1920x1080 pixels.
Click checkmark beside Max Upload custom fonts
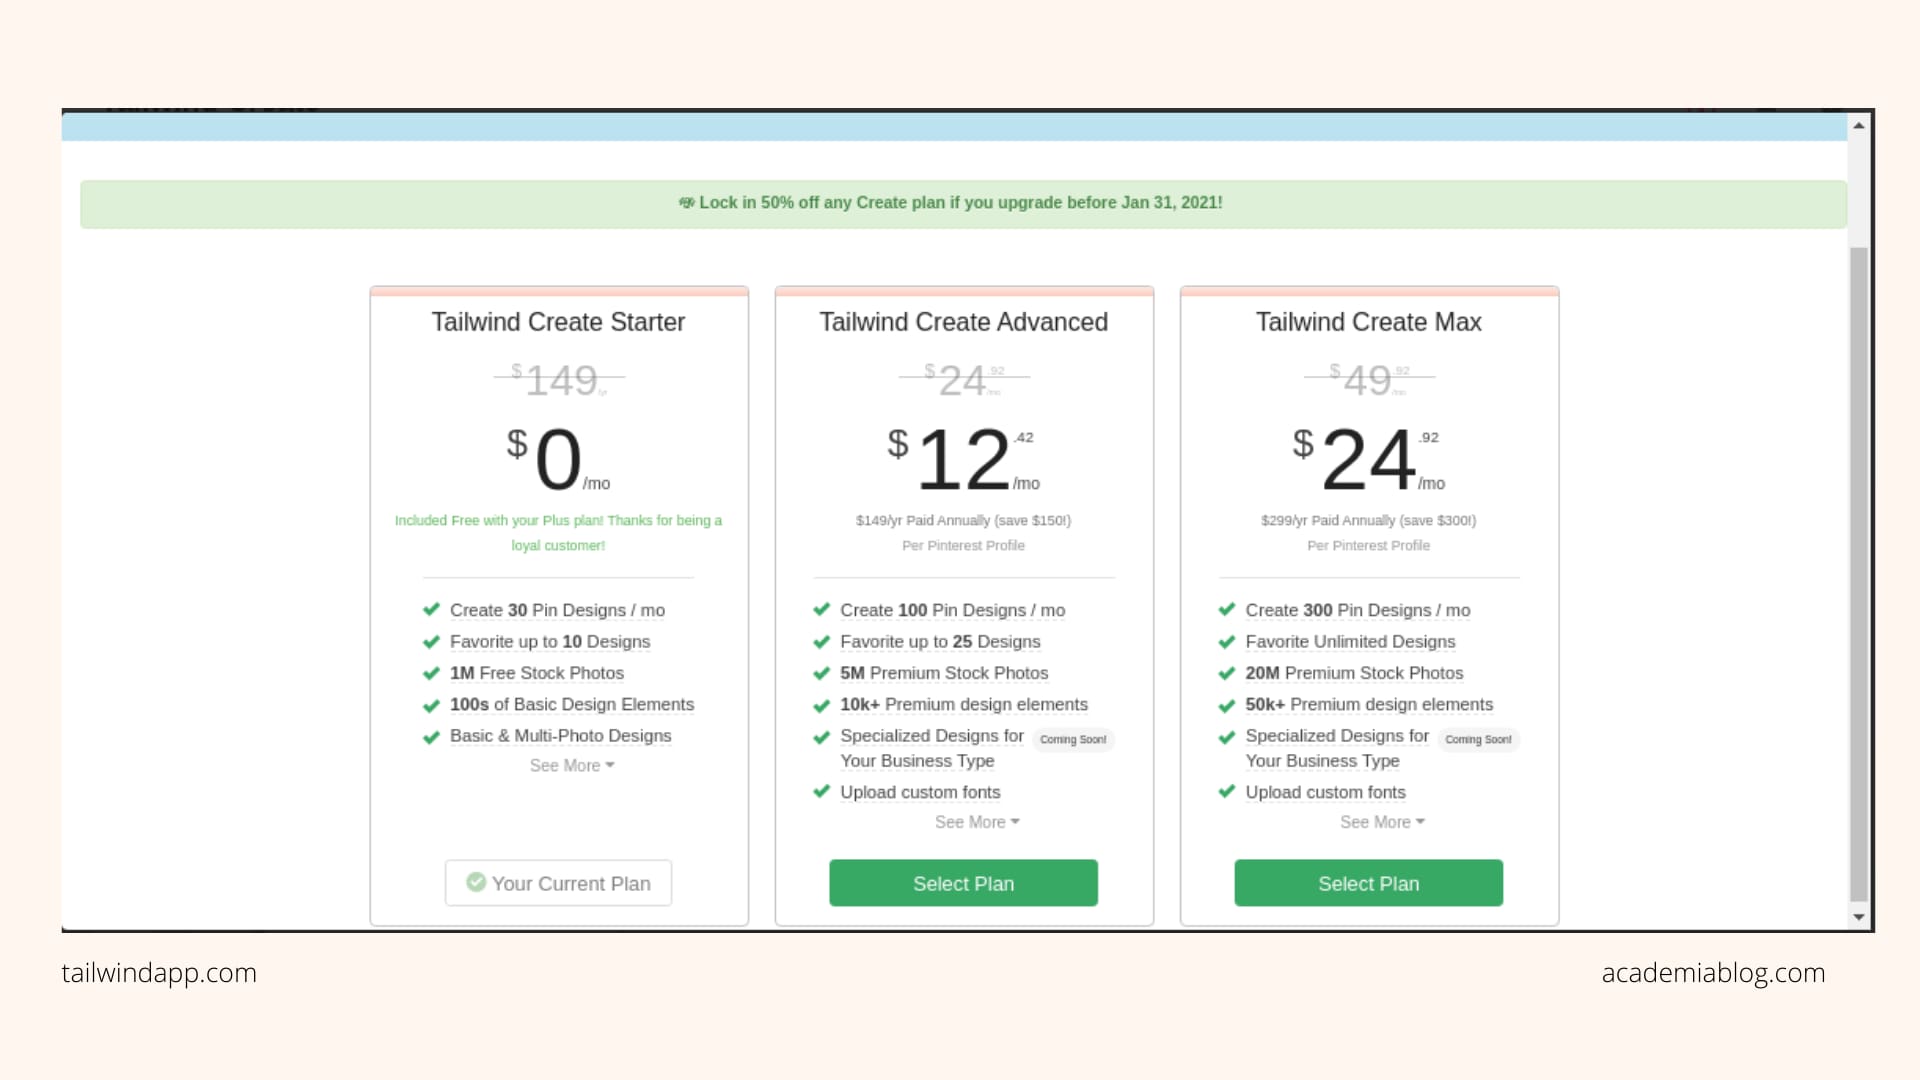(1227, 791)
